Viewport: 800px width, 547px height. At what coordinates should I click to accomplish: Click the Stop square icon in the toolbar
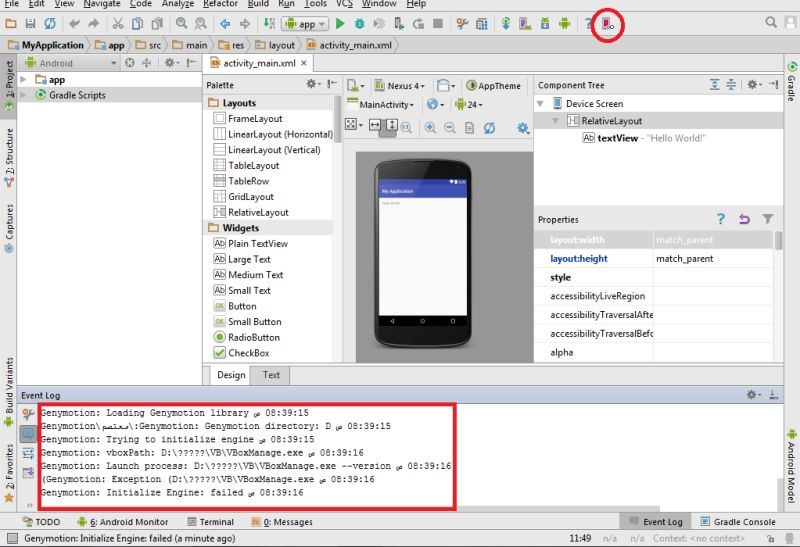point(438,24)
